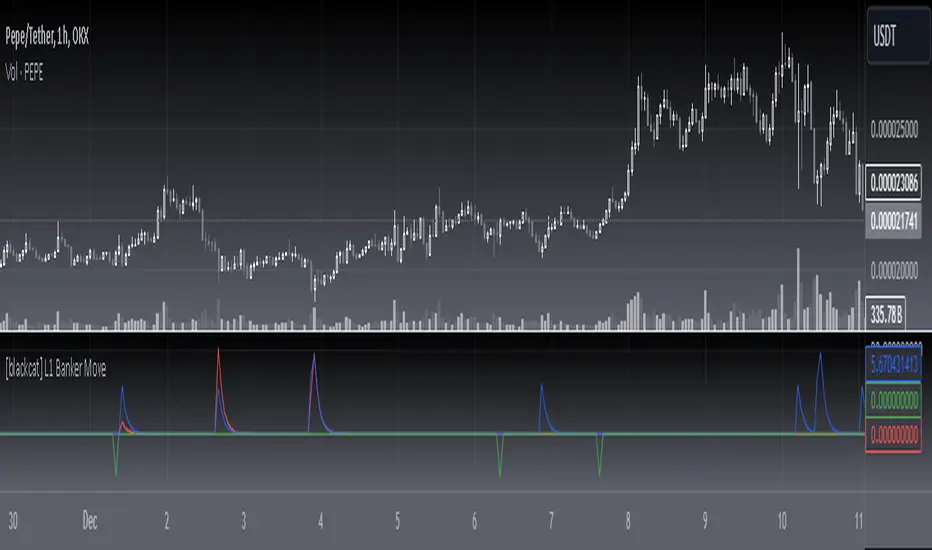This screenshot has height=550, width=932.
Task: Click the 3 date label on time axis
Action: (x=243, y=521)
